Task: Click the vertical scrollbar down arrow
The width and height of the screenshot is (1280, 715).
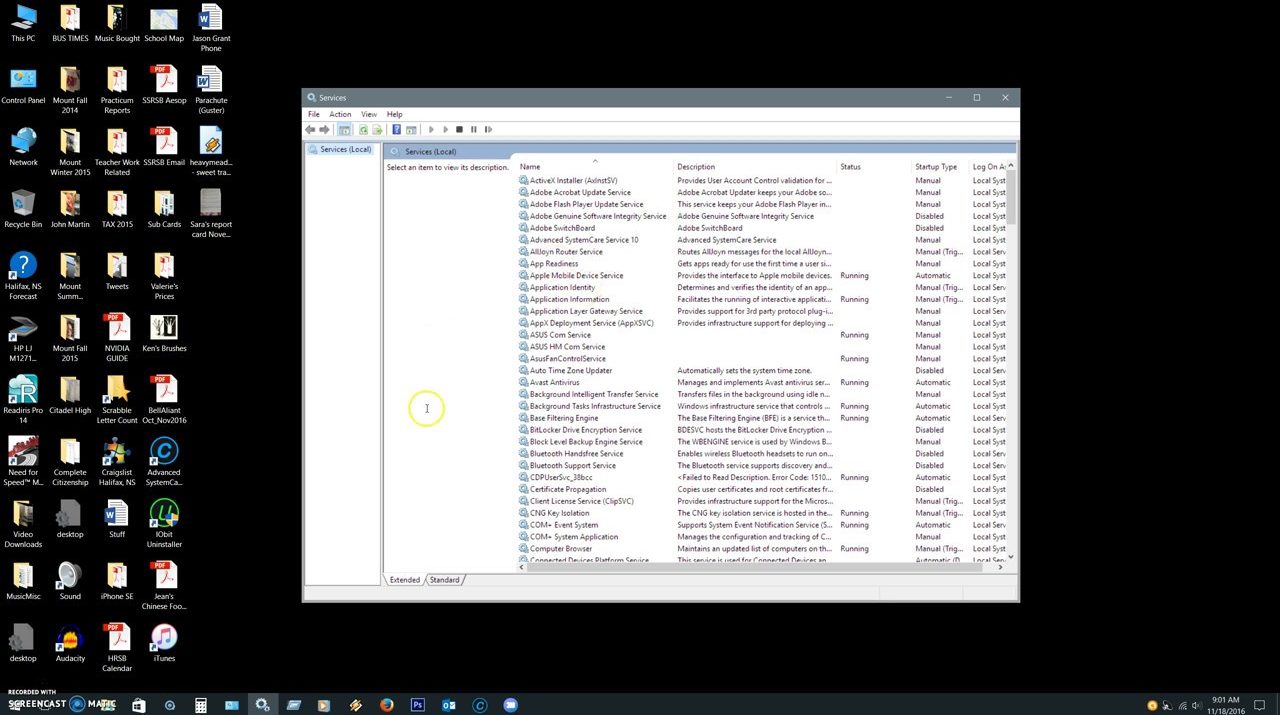Action: (1011, 556)
